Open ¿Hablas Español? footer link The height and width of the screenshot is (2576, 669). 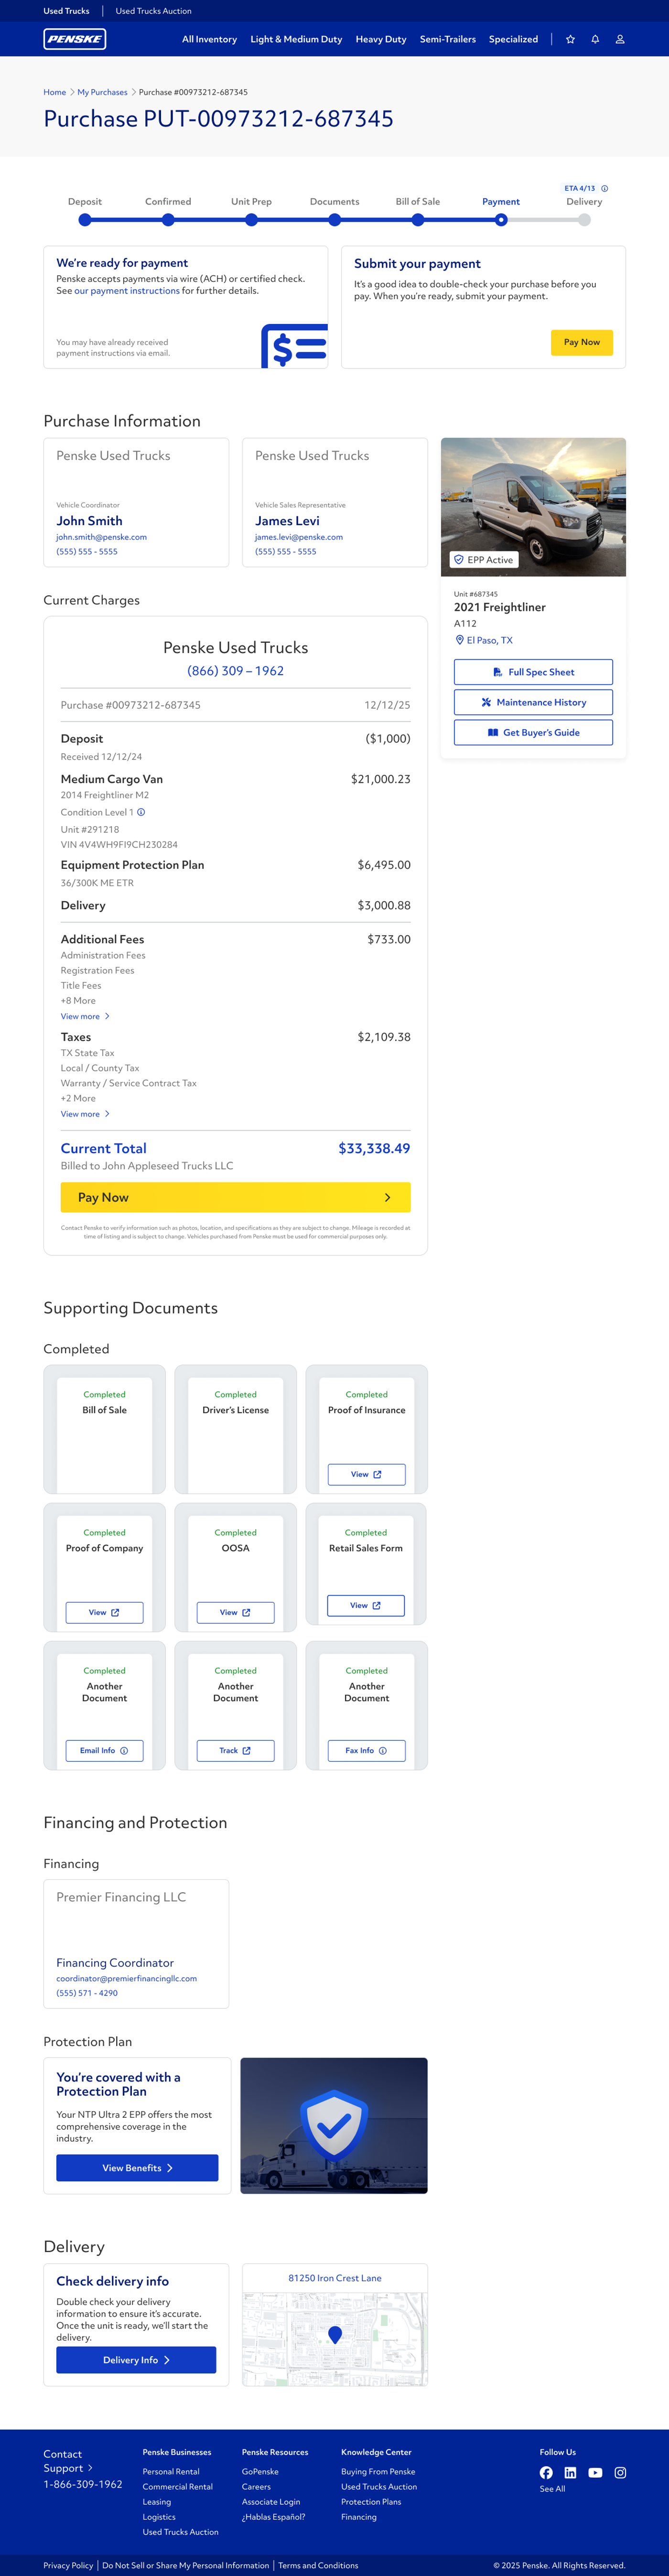point(273,2517)
